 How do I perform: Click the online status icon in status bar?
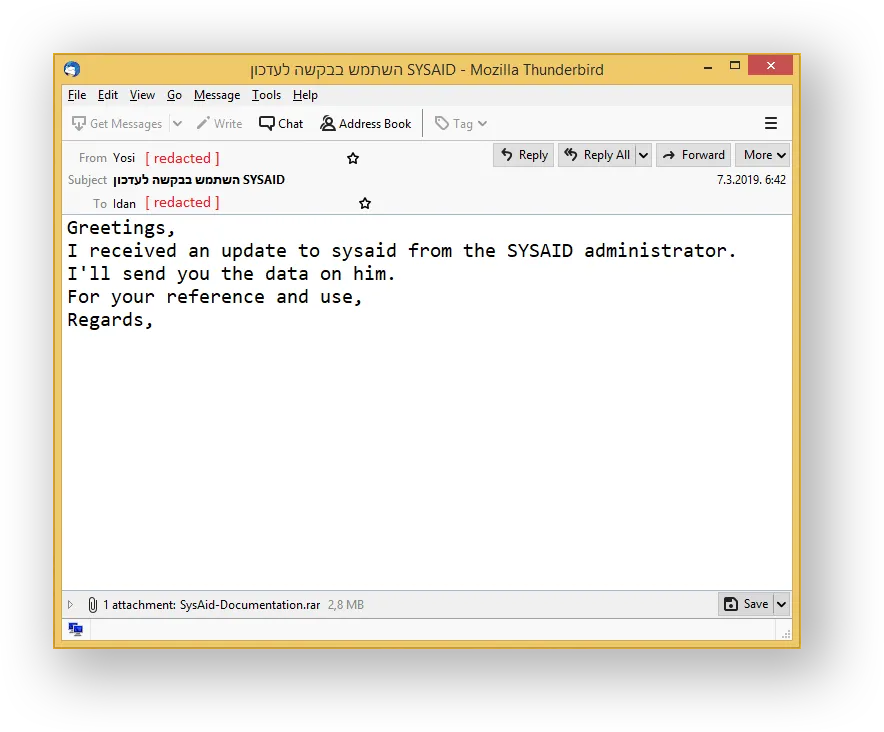[x=76, y=629]
